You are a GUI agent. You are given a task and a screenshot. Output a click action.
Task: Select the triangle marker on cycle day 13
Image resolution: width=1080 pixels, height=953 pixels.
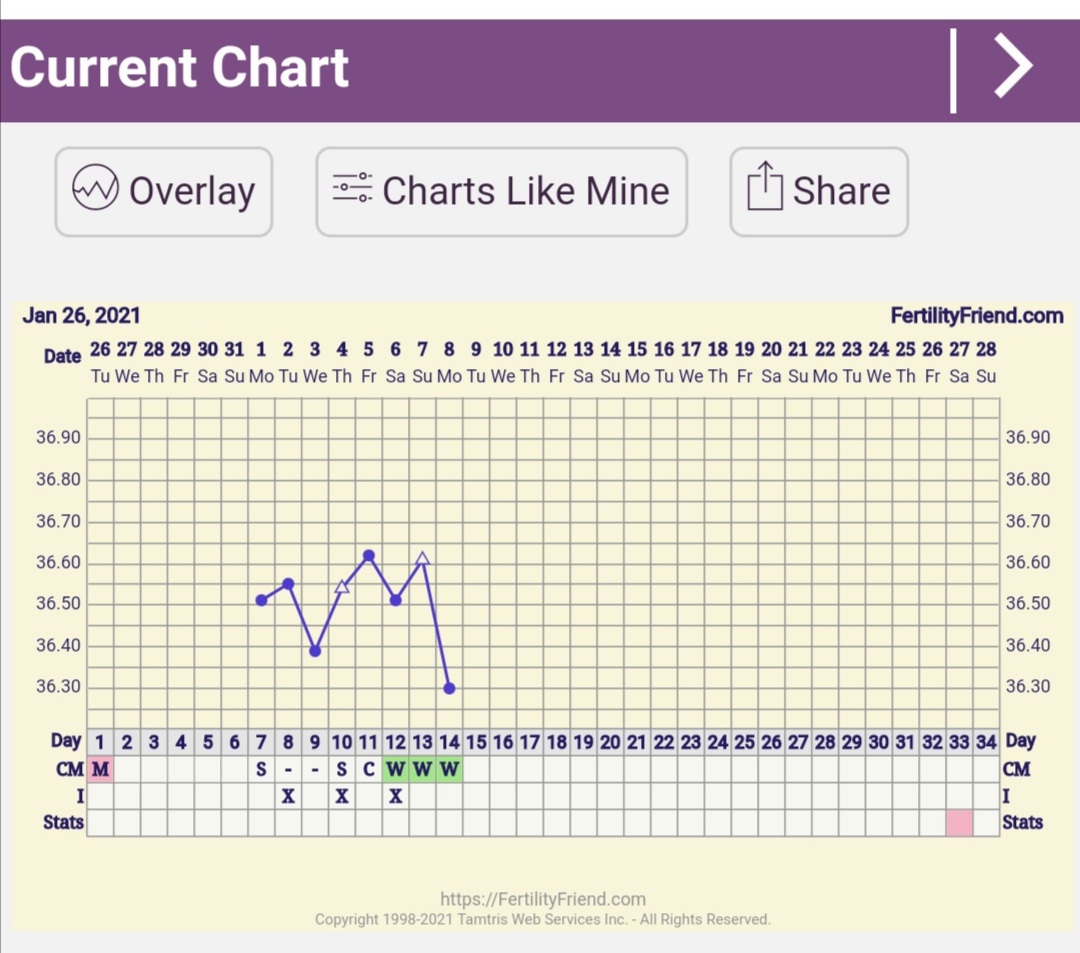click(423, 559)
